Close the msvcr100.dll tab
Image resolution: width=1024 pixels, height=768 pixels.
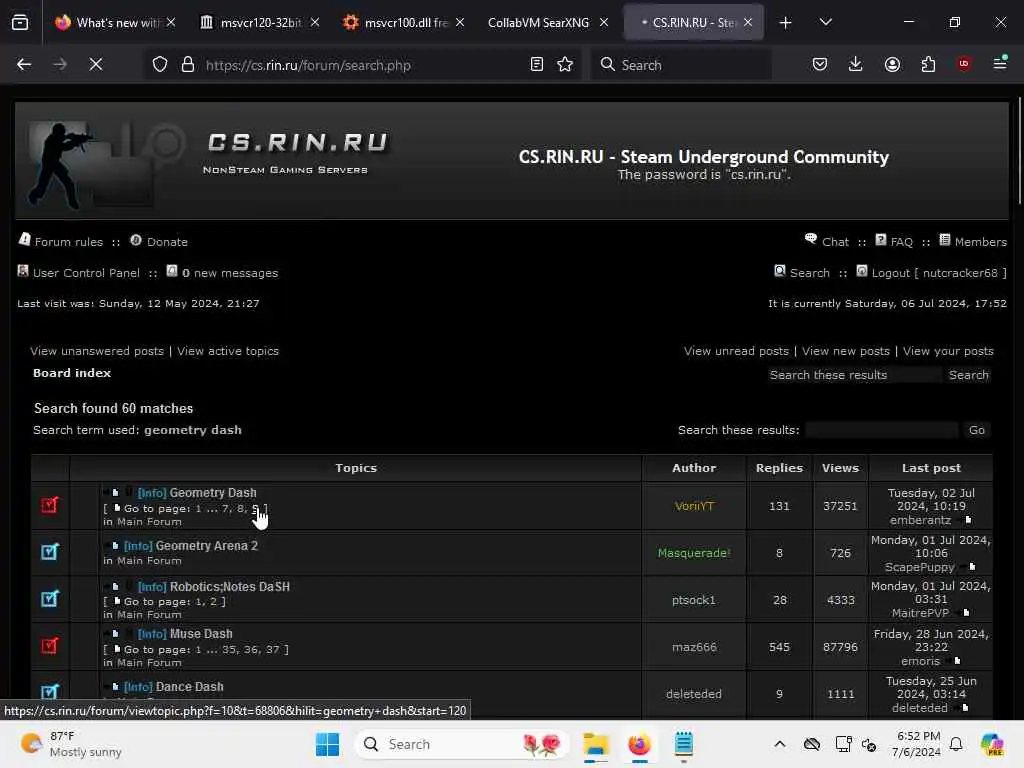460,23
